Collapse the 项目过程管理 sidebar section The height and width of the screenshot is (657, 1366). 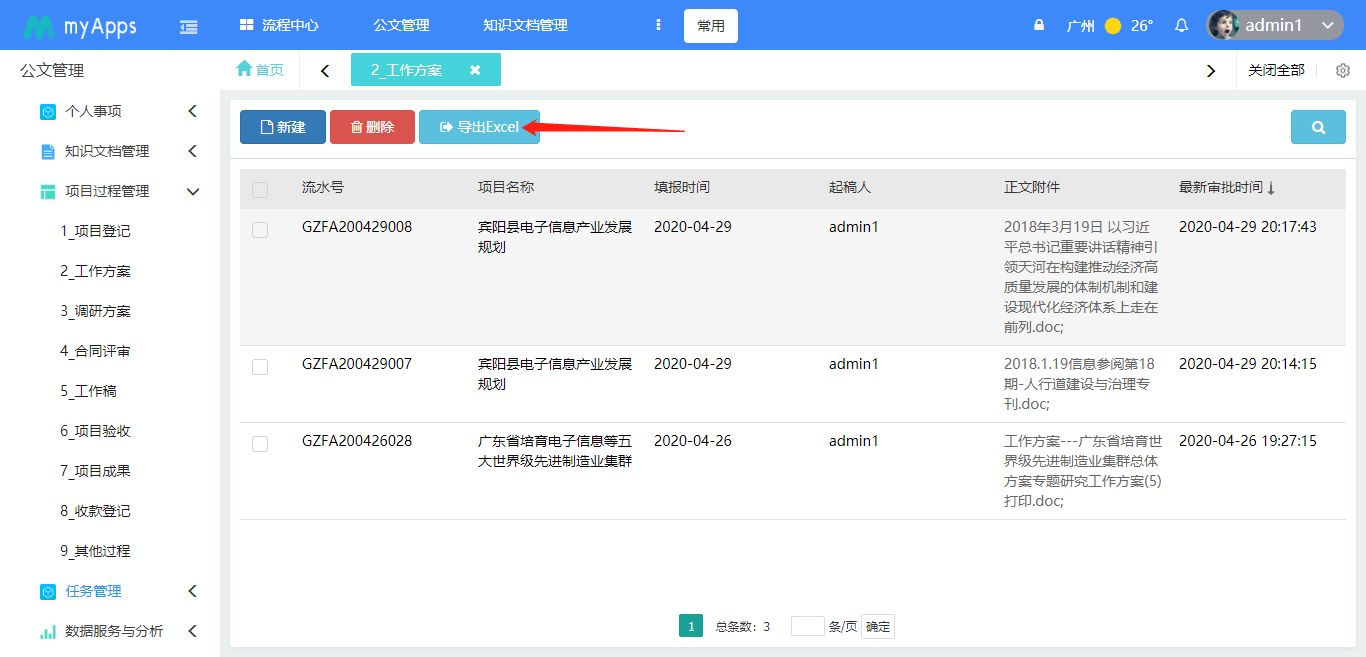193,191
